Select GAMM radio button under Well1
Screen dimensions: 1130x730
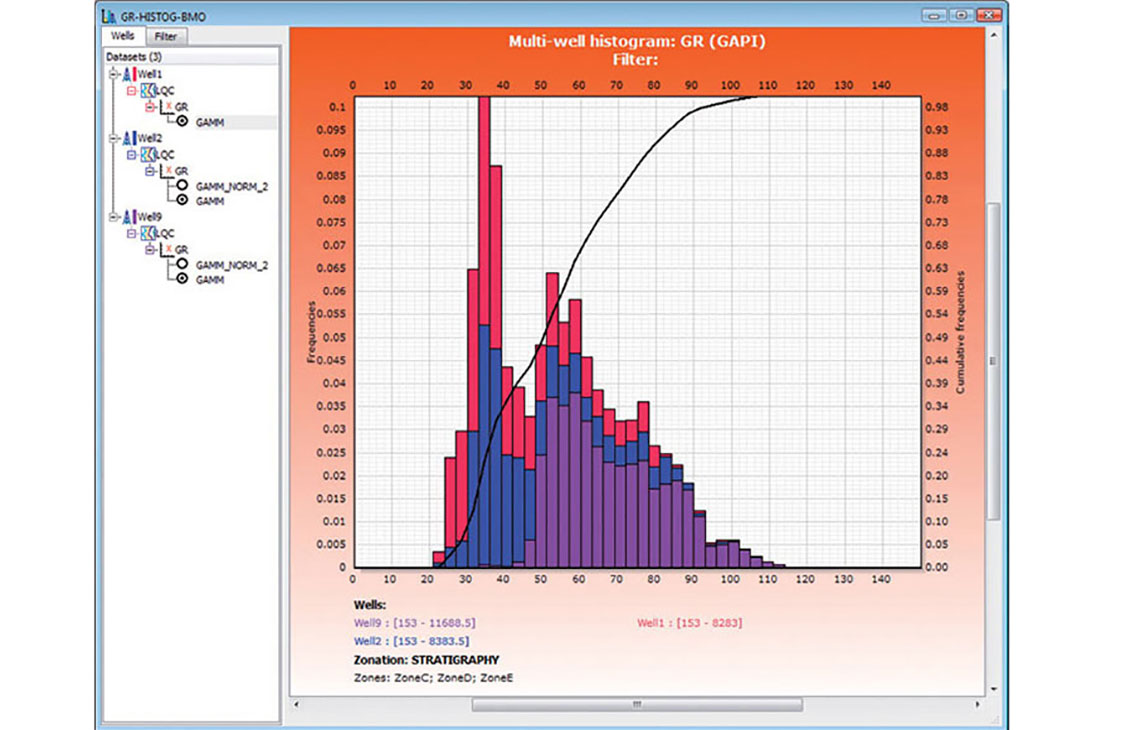coord(182,122)
